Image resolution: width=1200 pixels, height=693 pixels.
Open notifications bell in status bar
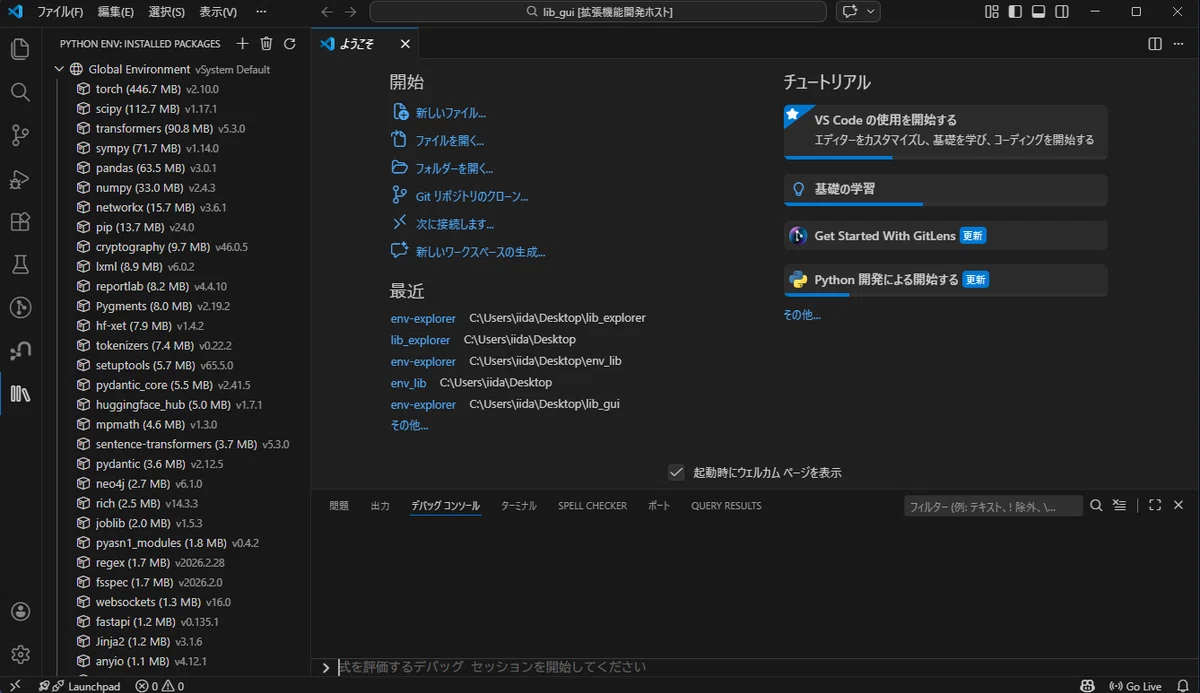[1183, 686]
